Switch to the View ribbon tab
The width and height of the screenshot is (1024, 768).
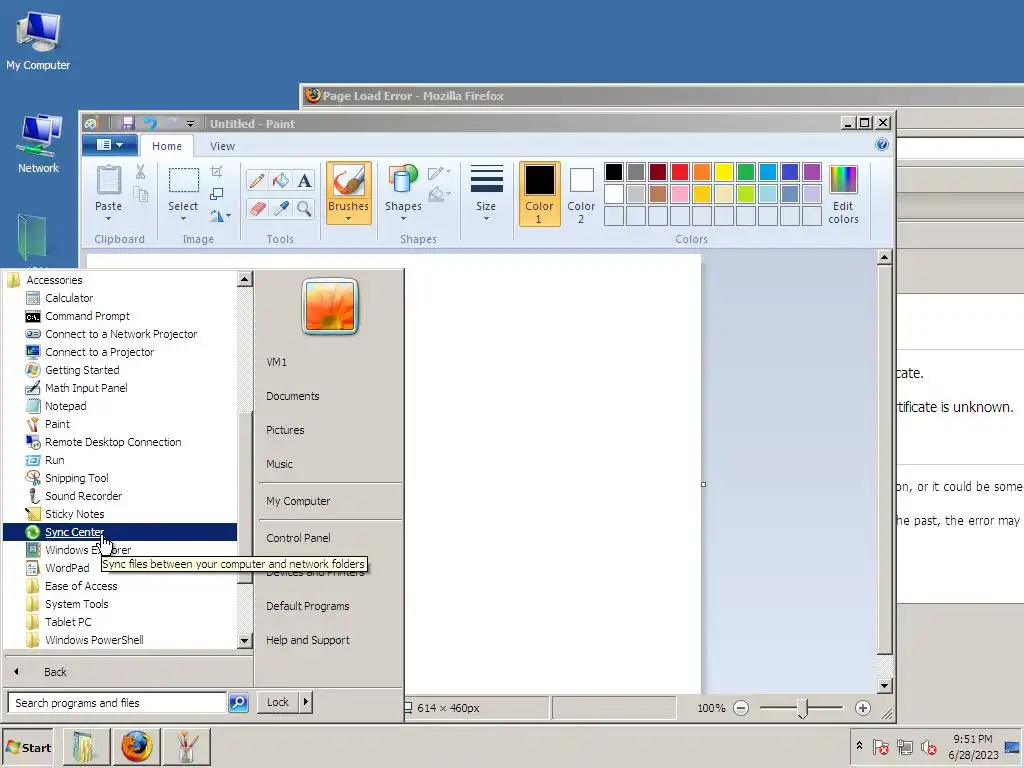point(222,146)
